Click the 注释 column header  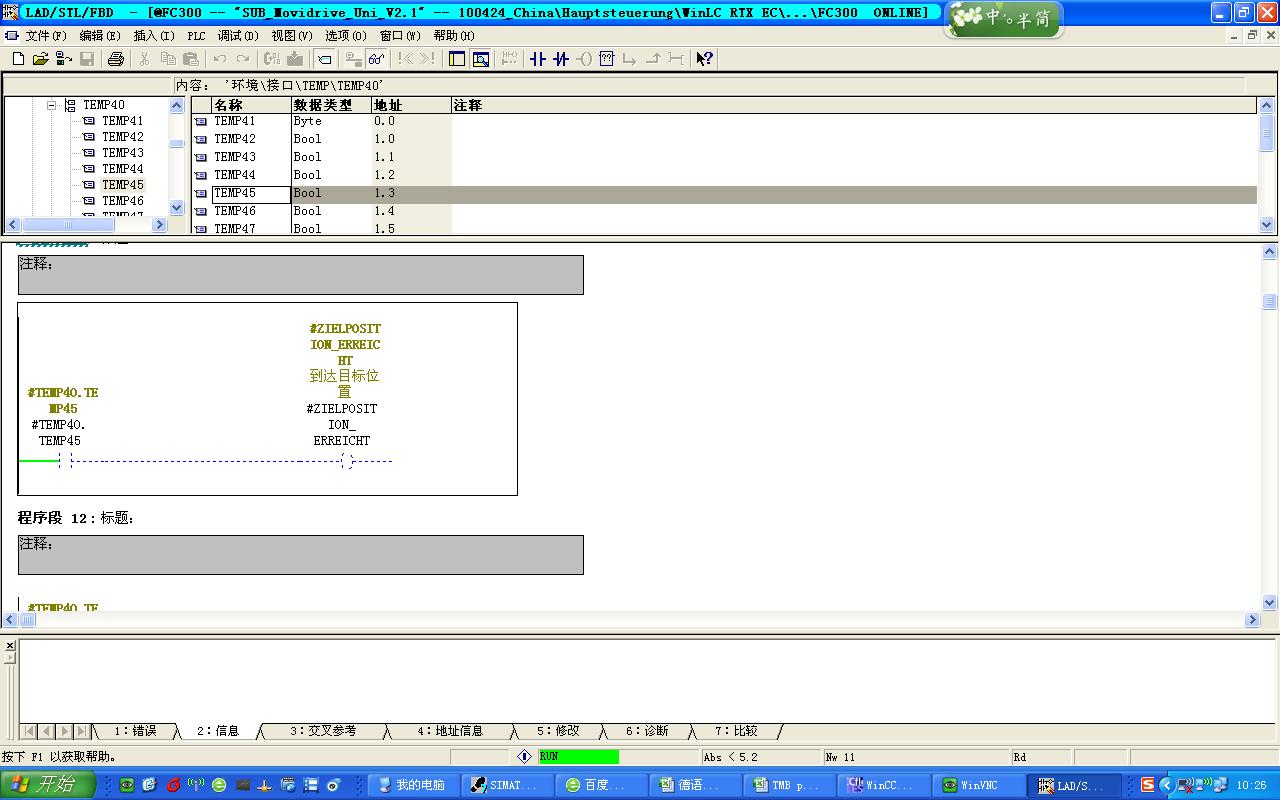[854, 105]
